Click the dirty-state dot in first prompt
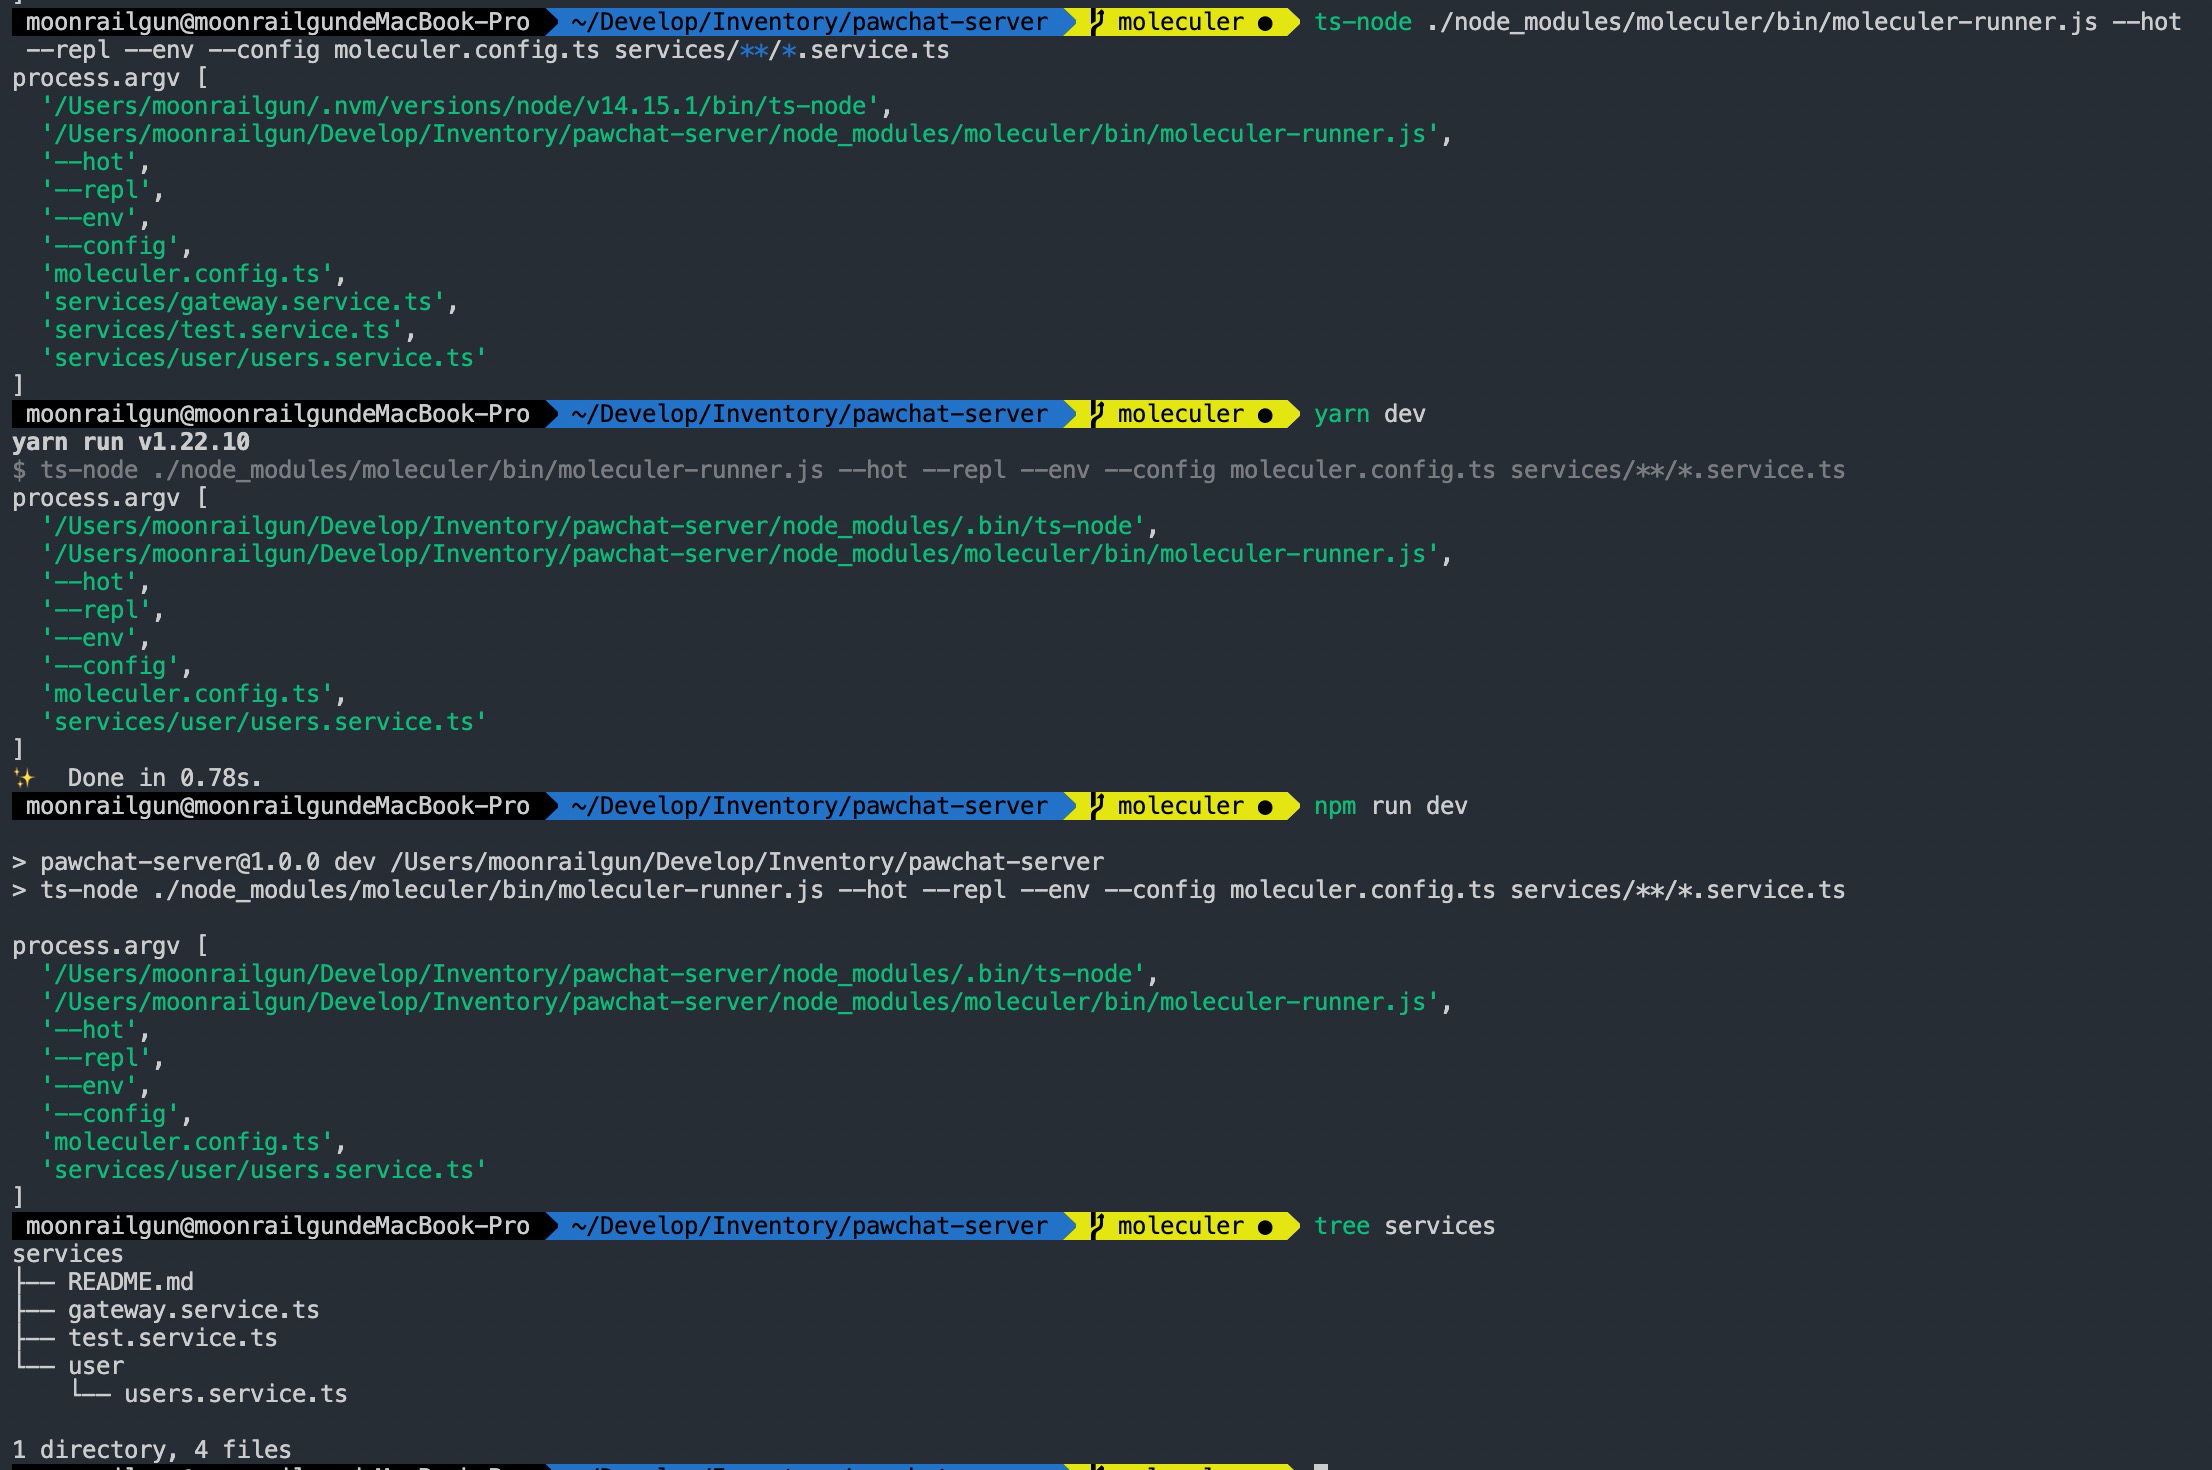Screen dimensions: 2212x1470 tap(1265, 23)
